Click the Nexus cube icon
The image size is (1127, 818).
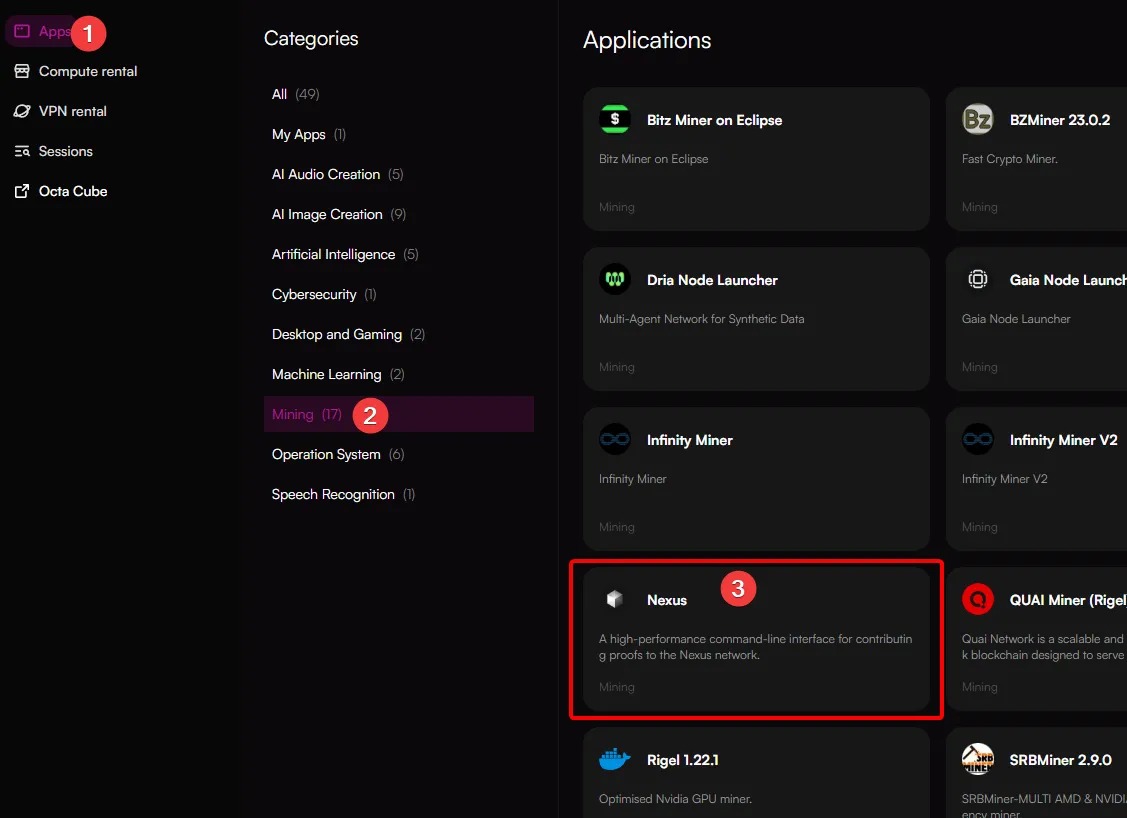[615, 599]
